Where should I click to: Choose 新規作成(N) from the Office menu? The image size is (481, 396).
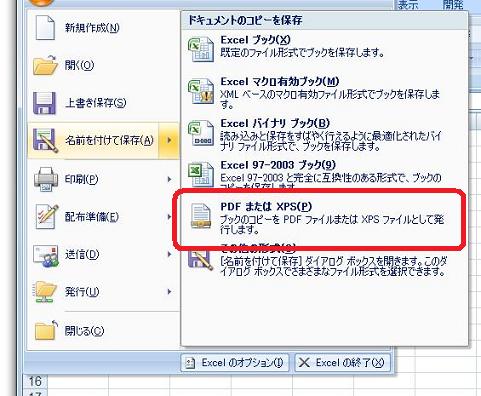coord(103,28)
